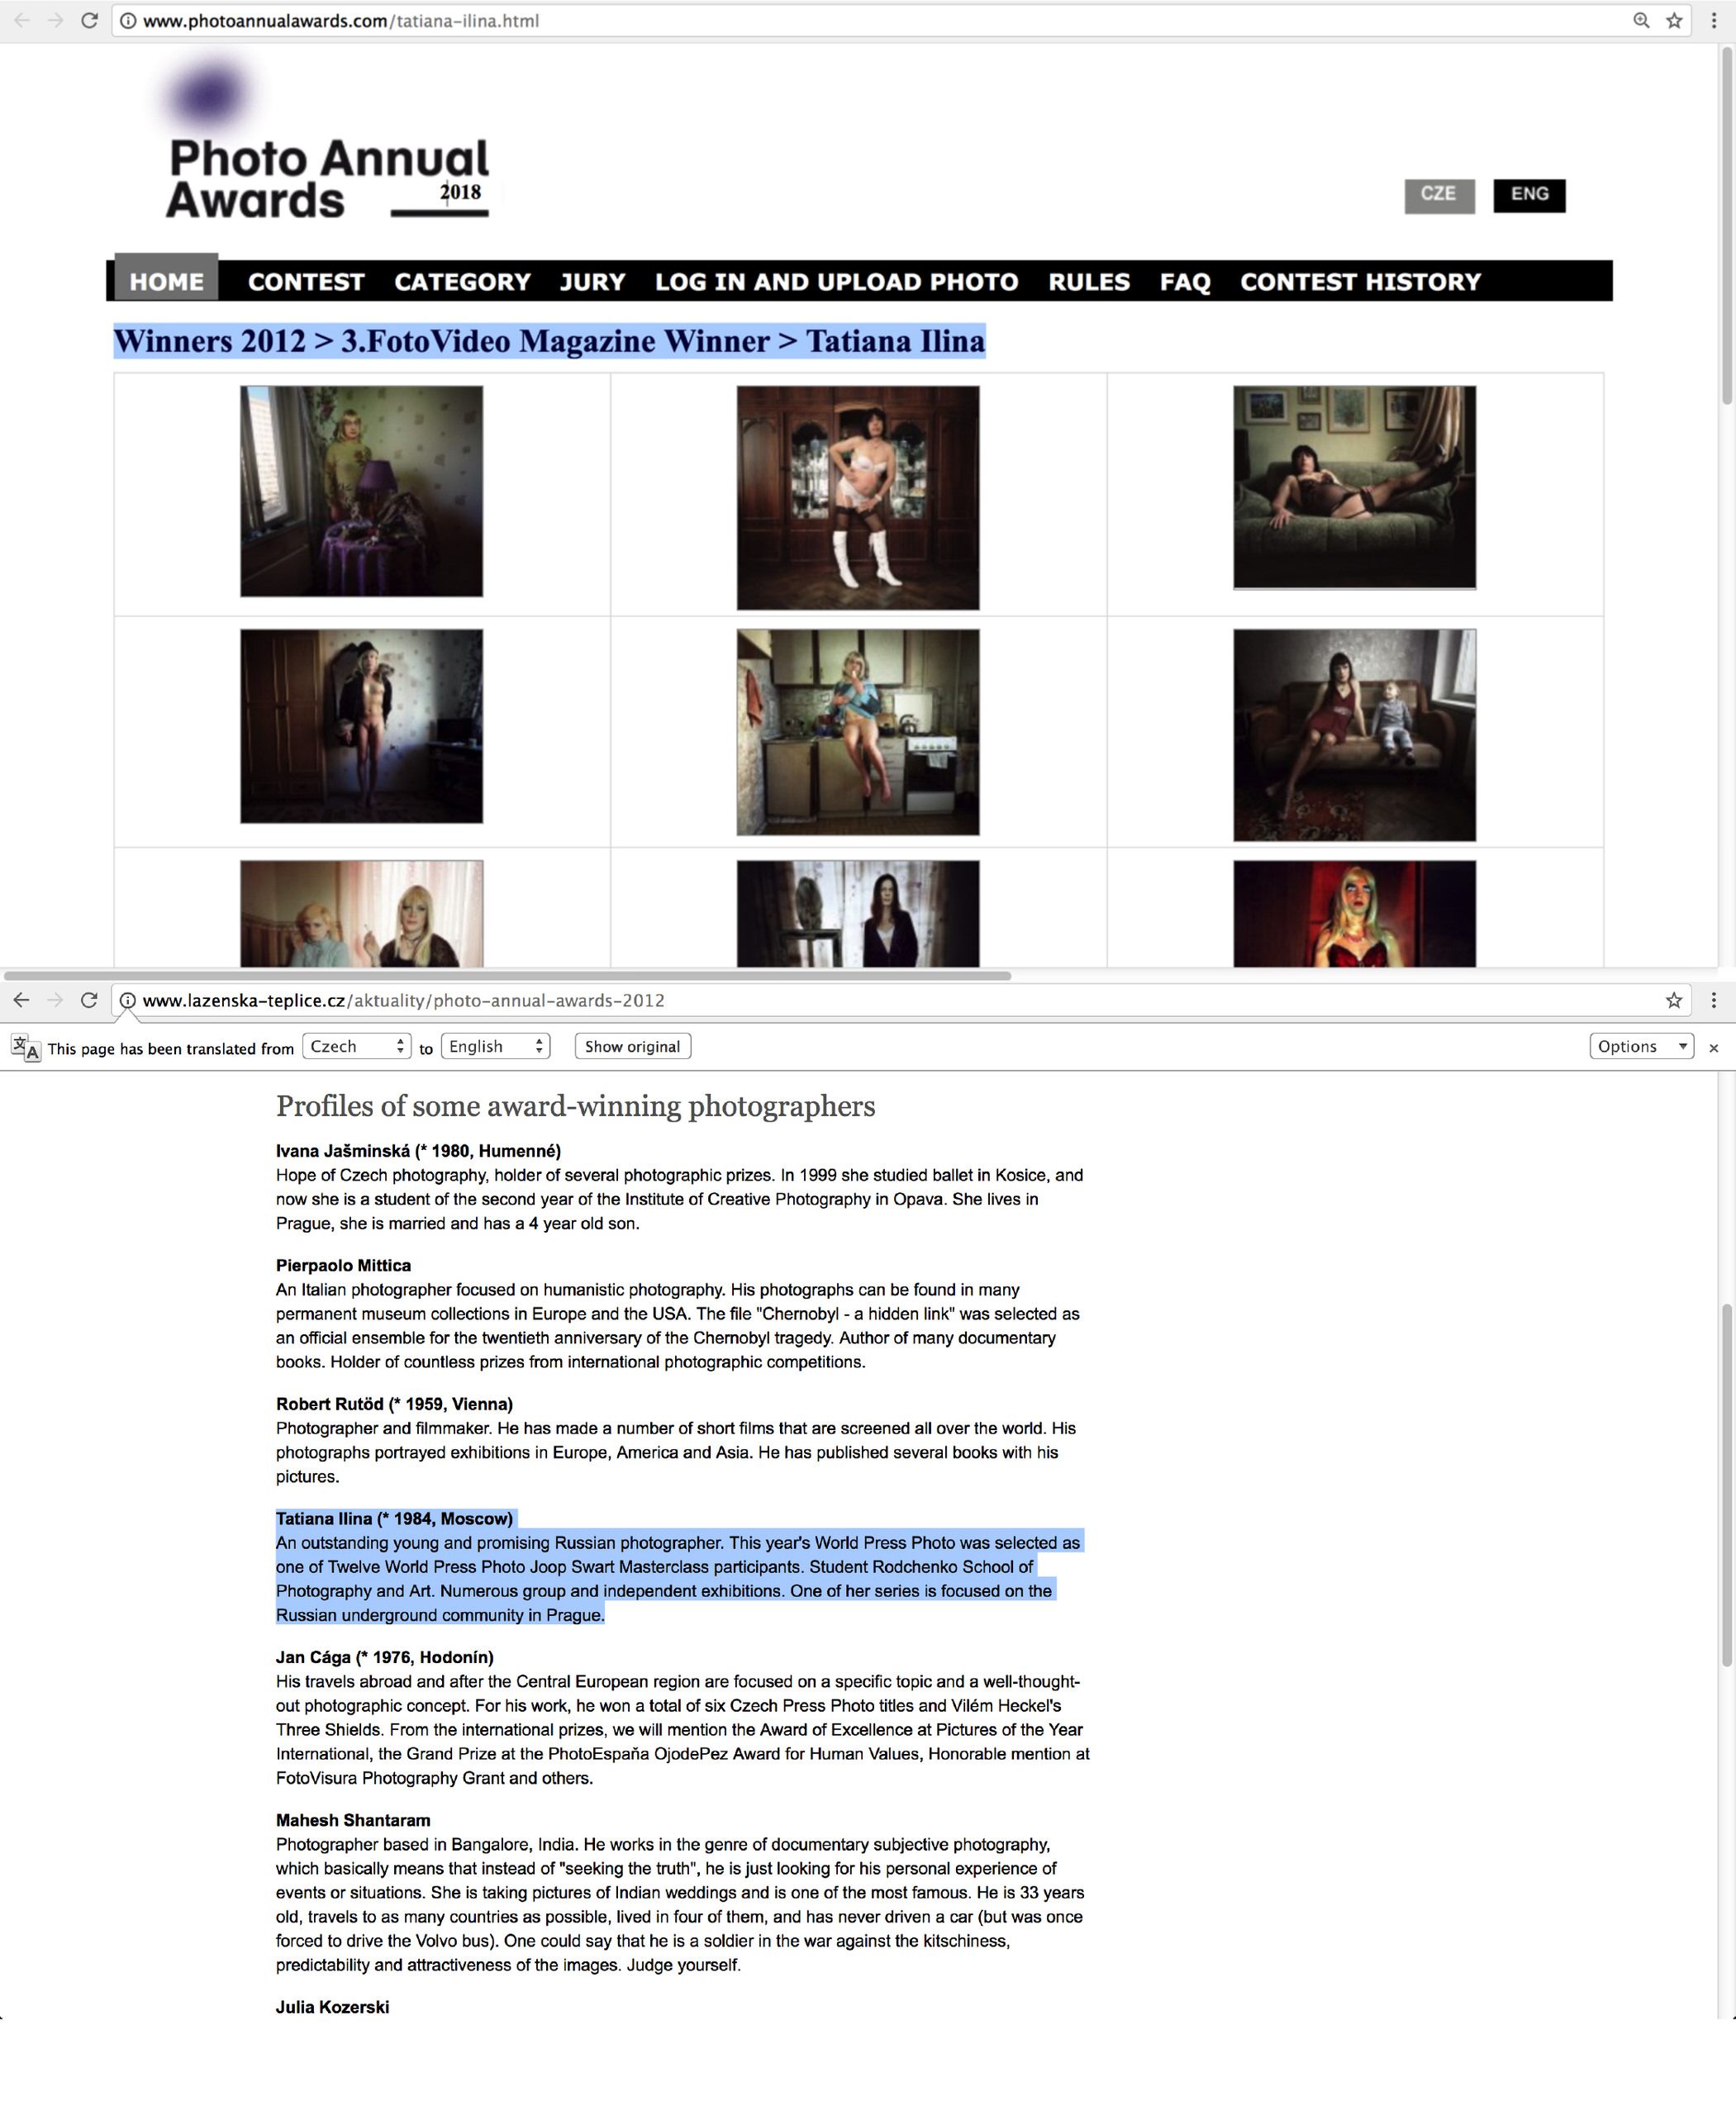Click the name Pierpaolo Mittica

coord(343,1265)
